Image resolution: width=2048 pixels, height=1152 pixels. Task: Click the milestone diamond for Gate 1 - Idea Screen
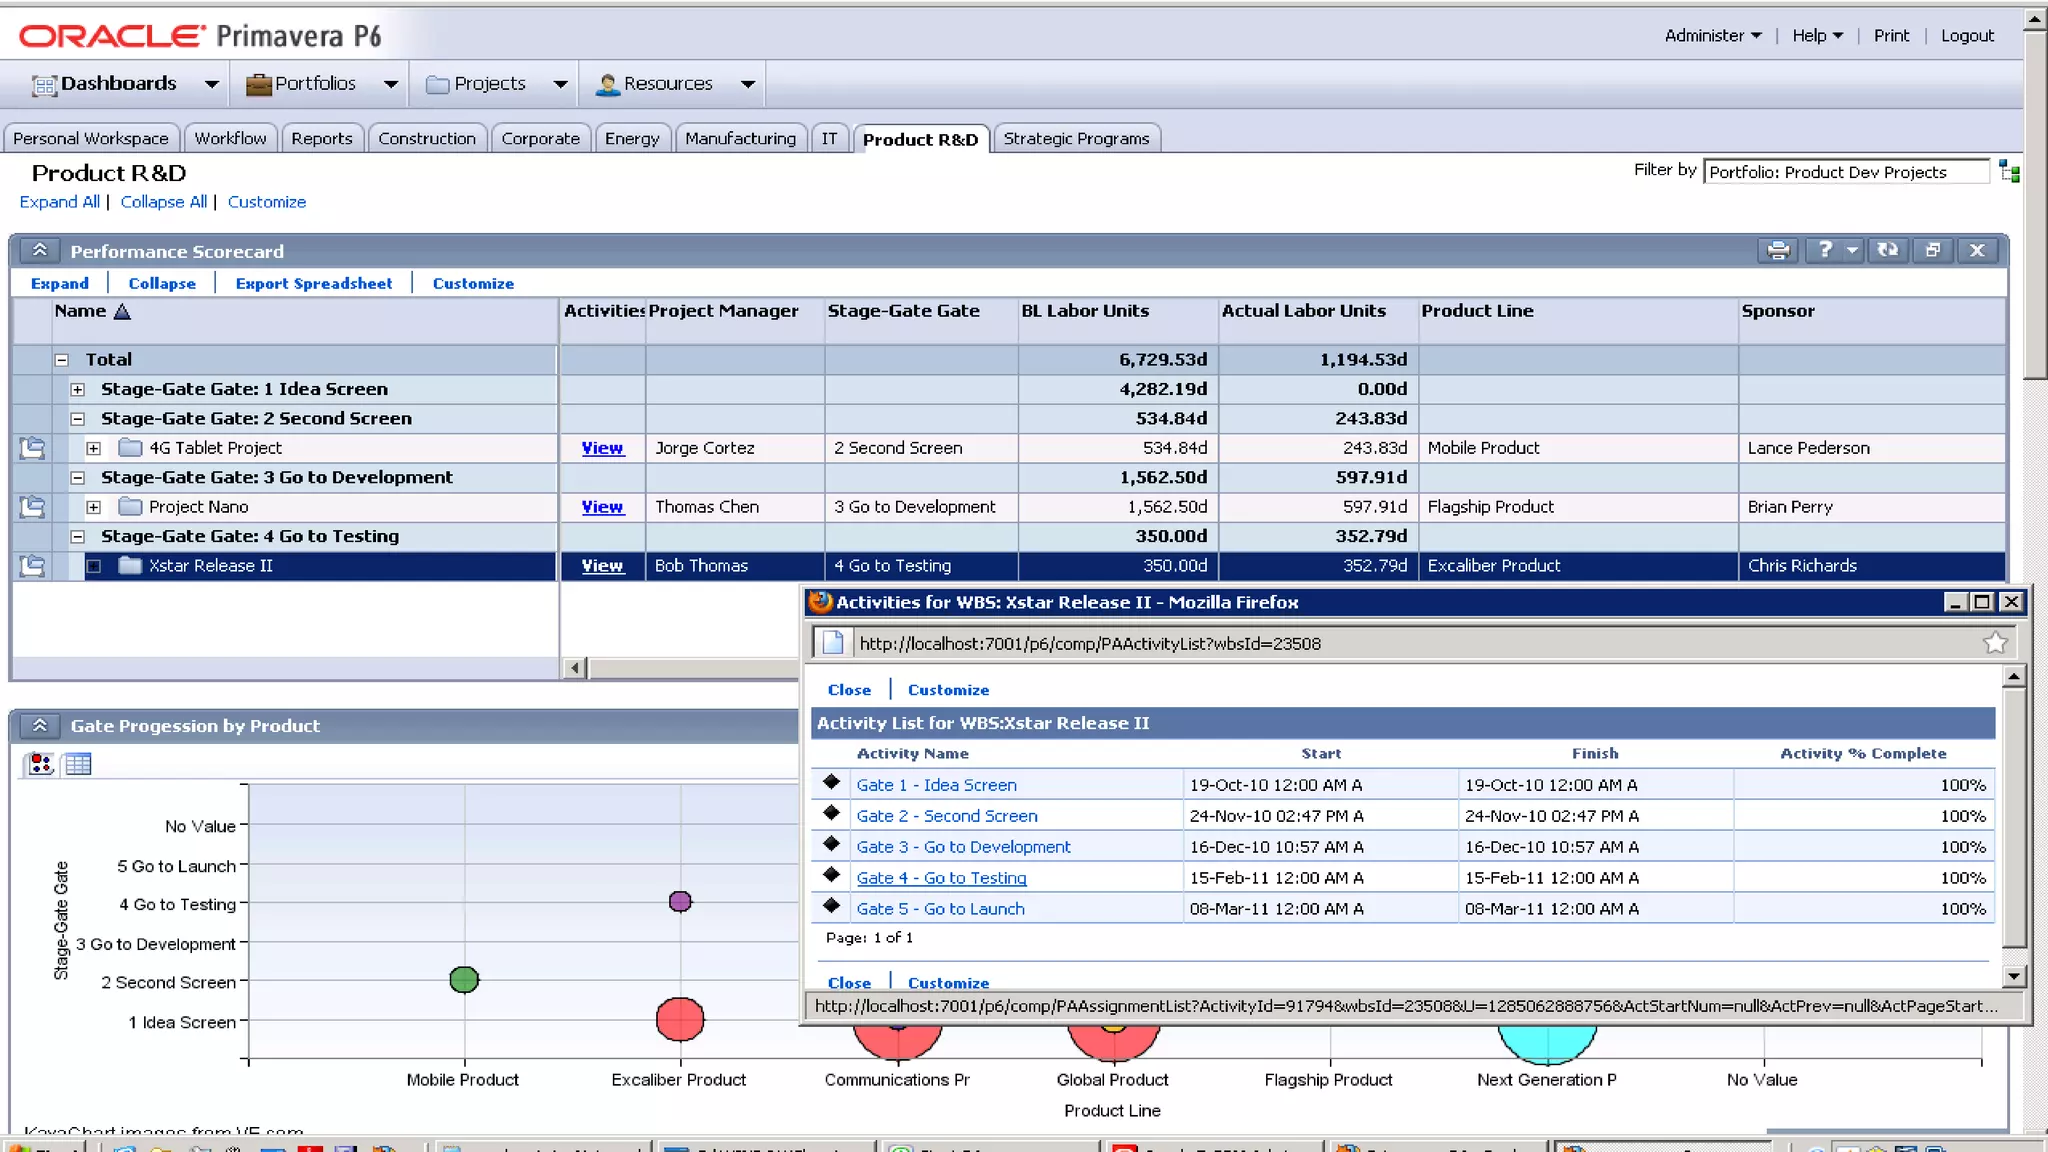pyautogui.click(x=831, y=782)
